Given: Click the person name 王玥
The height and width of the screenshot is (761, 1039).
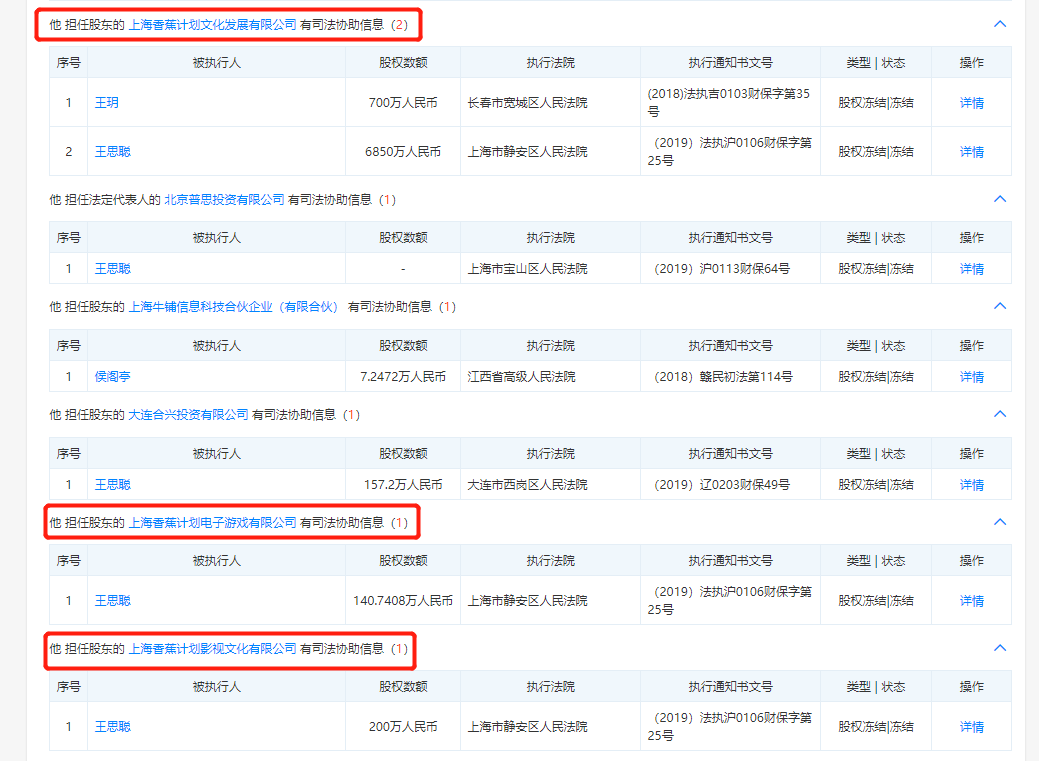Looking at the screenshot, I should coord(106,103).
